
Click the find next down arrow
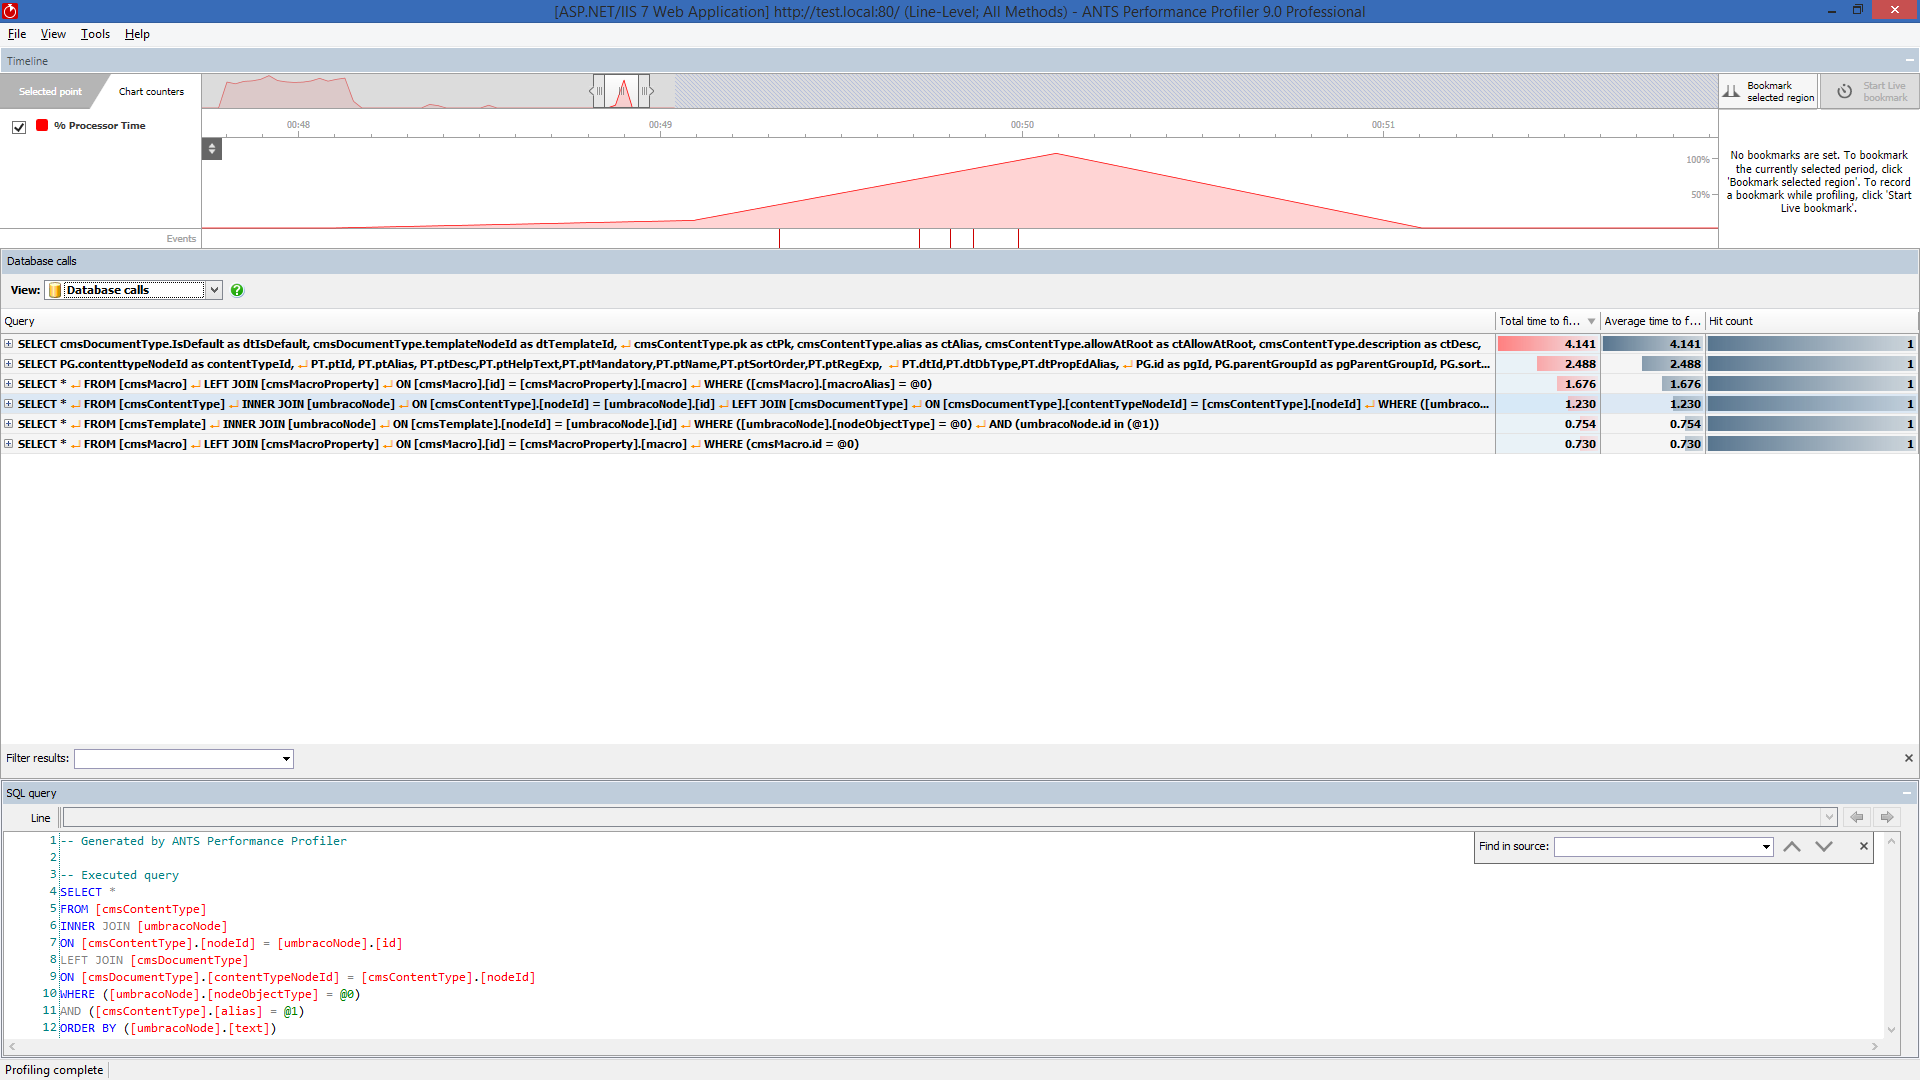[x=1824, y=847]
